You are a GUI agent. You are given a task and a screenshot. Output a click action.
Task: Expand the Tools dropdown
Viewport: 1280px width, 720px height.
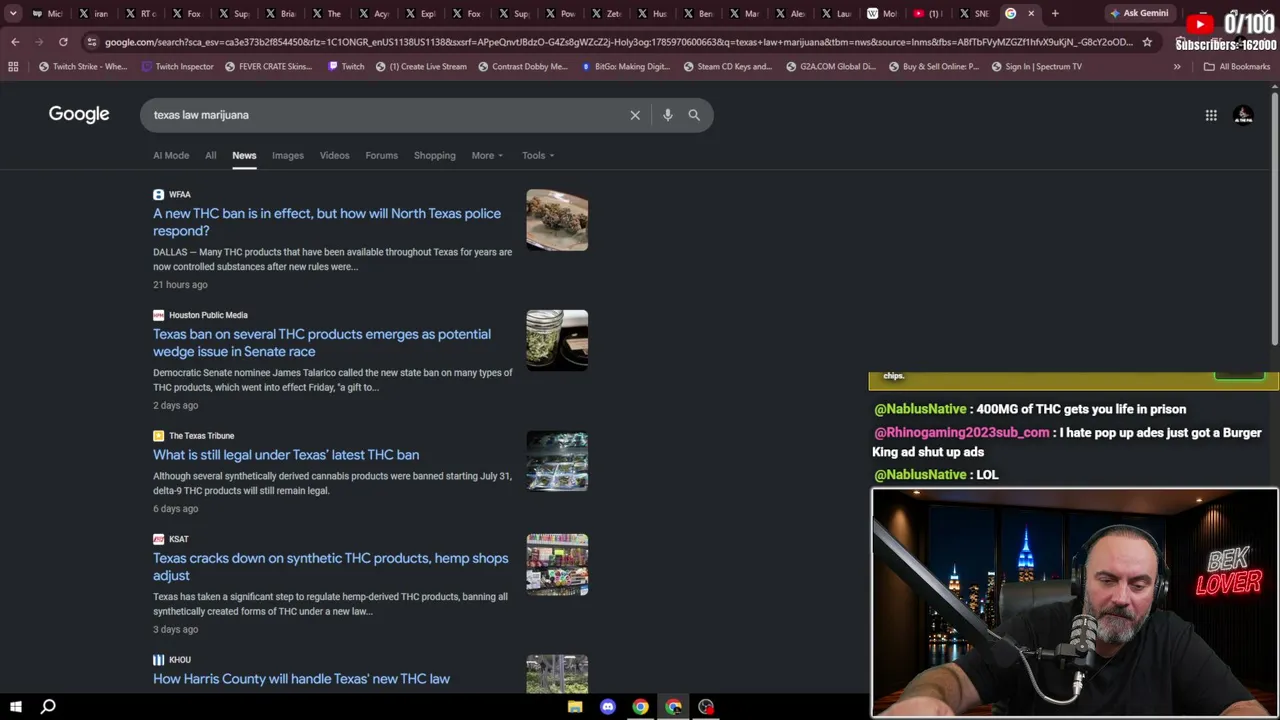(538, 155)
